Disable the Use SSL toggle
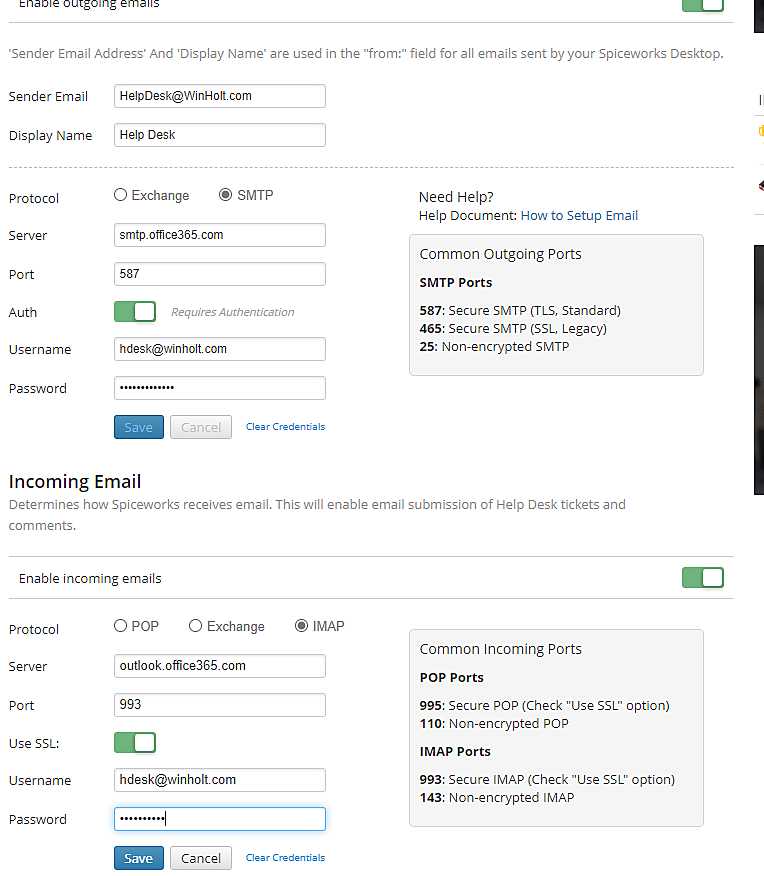The height and width of the screenshot is (876, 764). [134, 743]
